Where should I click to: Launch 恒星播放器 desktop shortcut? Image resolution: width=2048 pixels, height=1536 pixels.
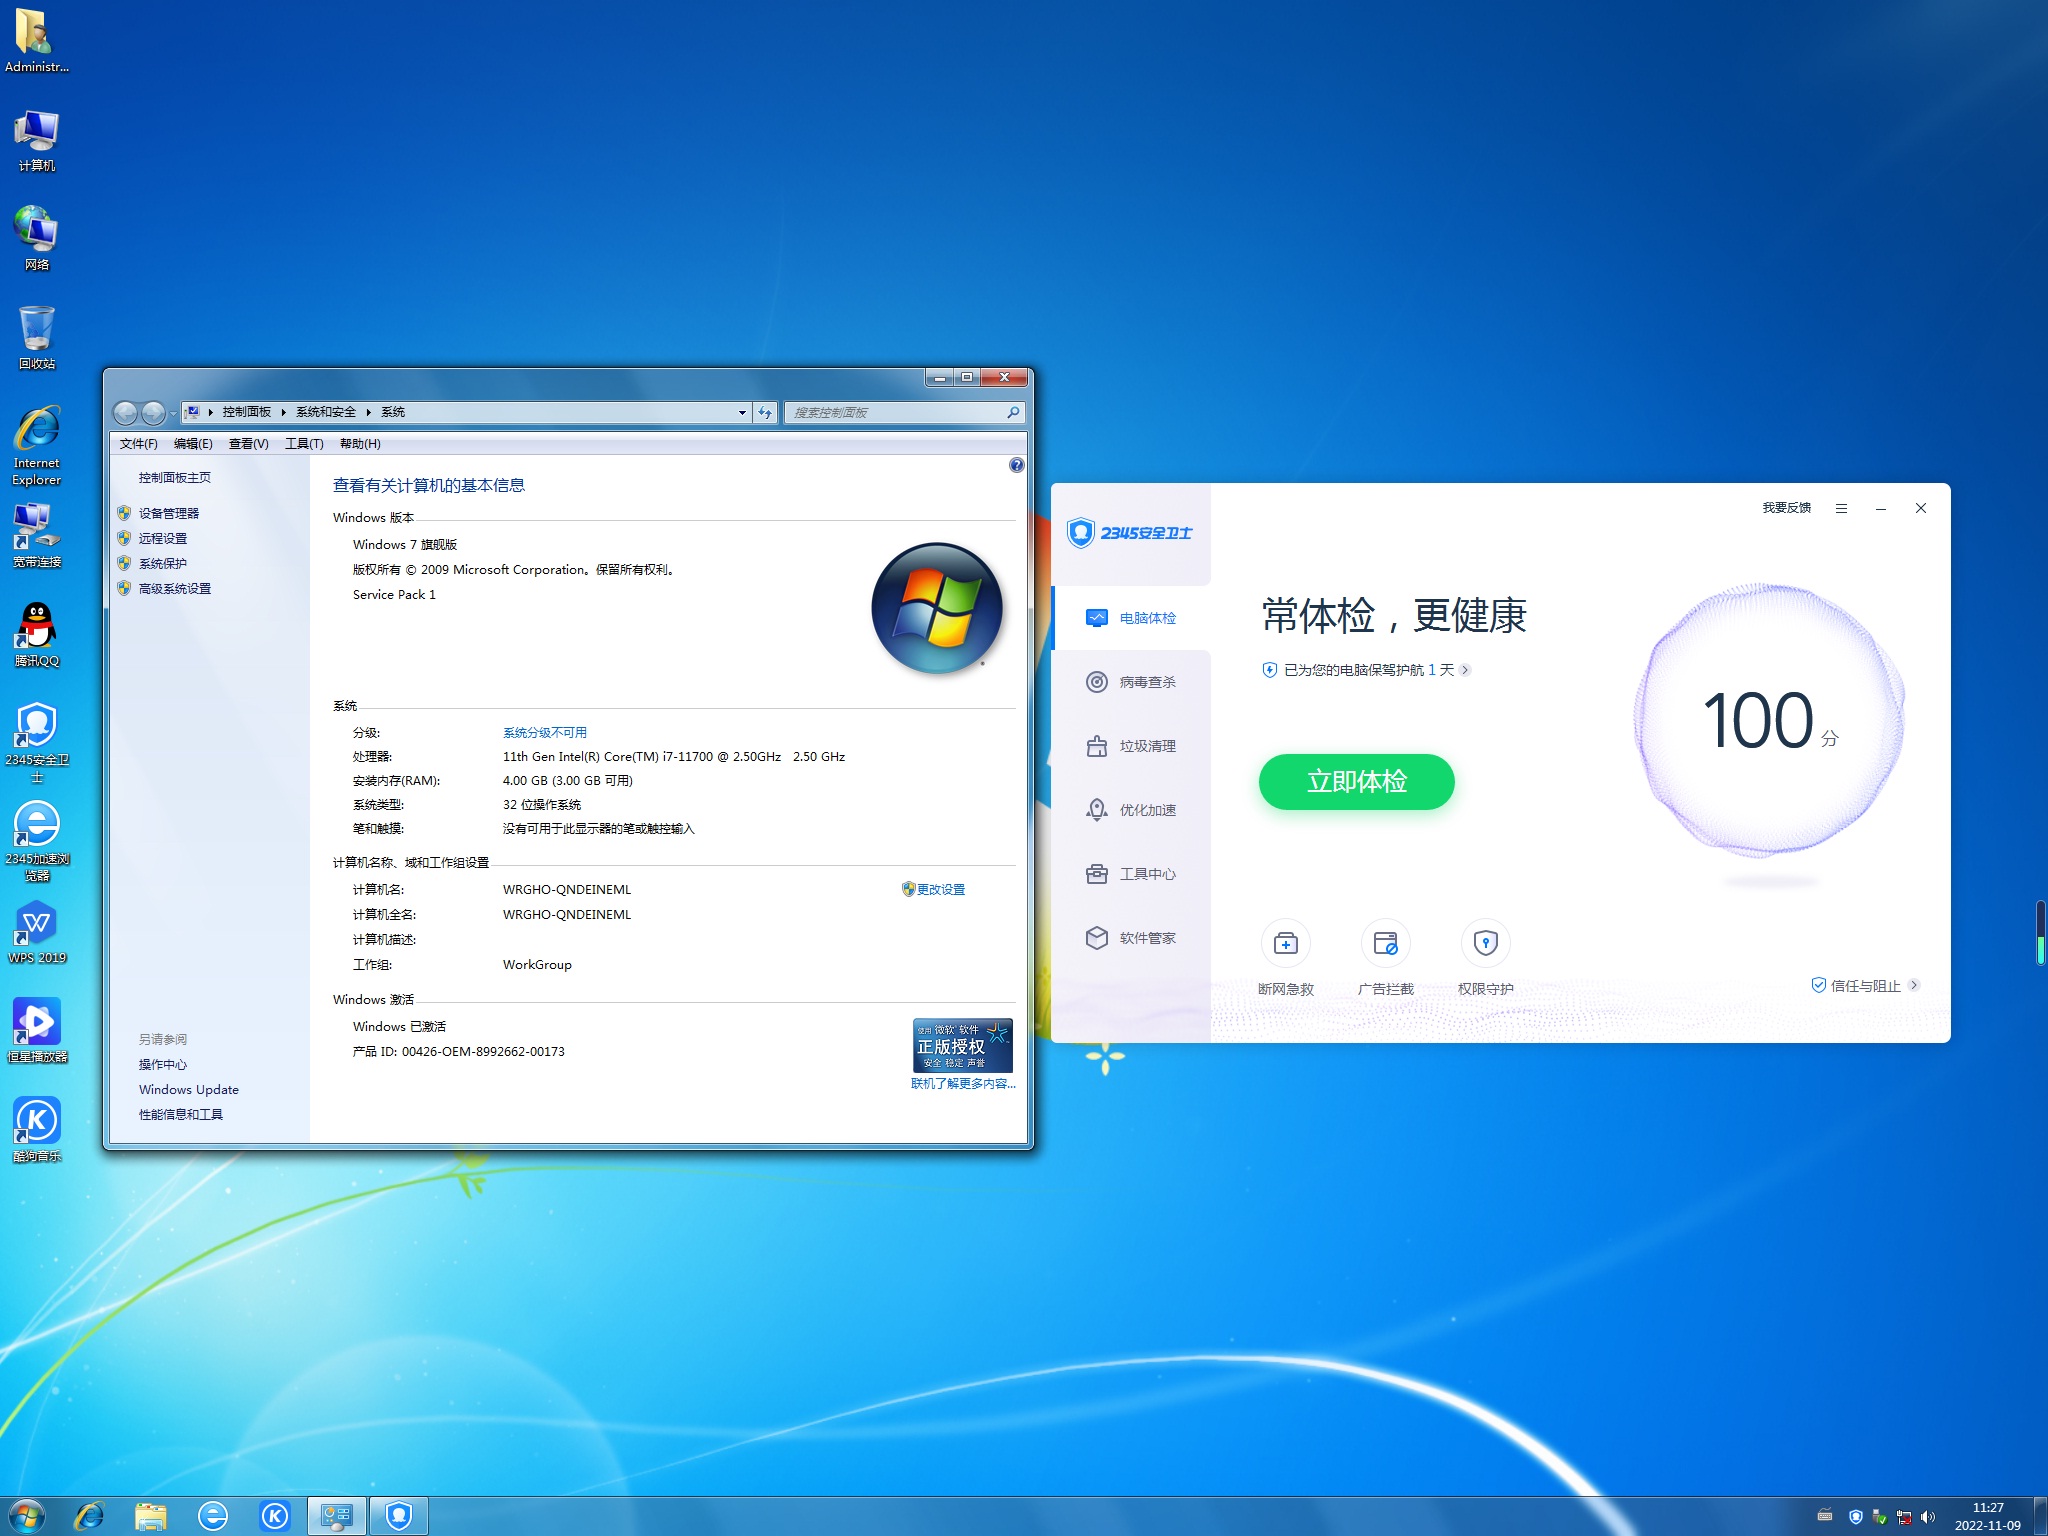[37, 1031]
